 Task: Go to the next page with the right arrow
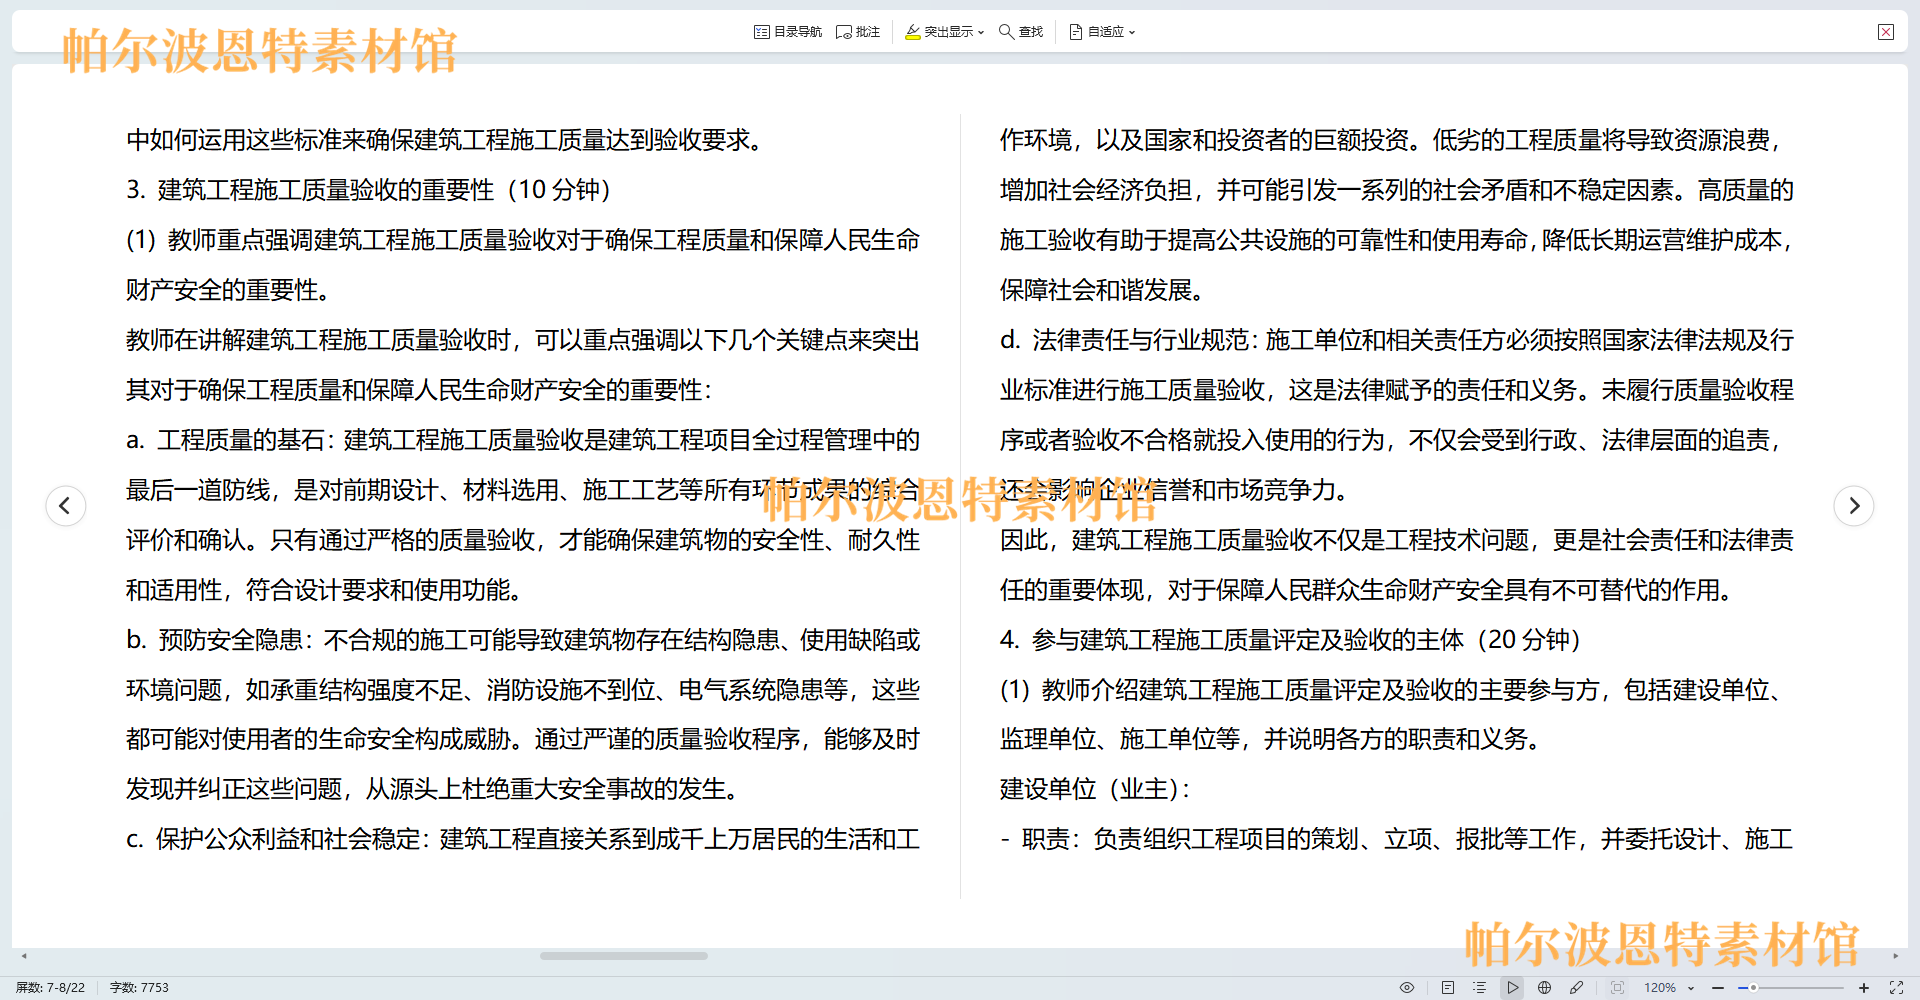click(x=1854, y=505)
